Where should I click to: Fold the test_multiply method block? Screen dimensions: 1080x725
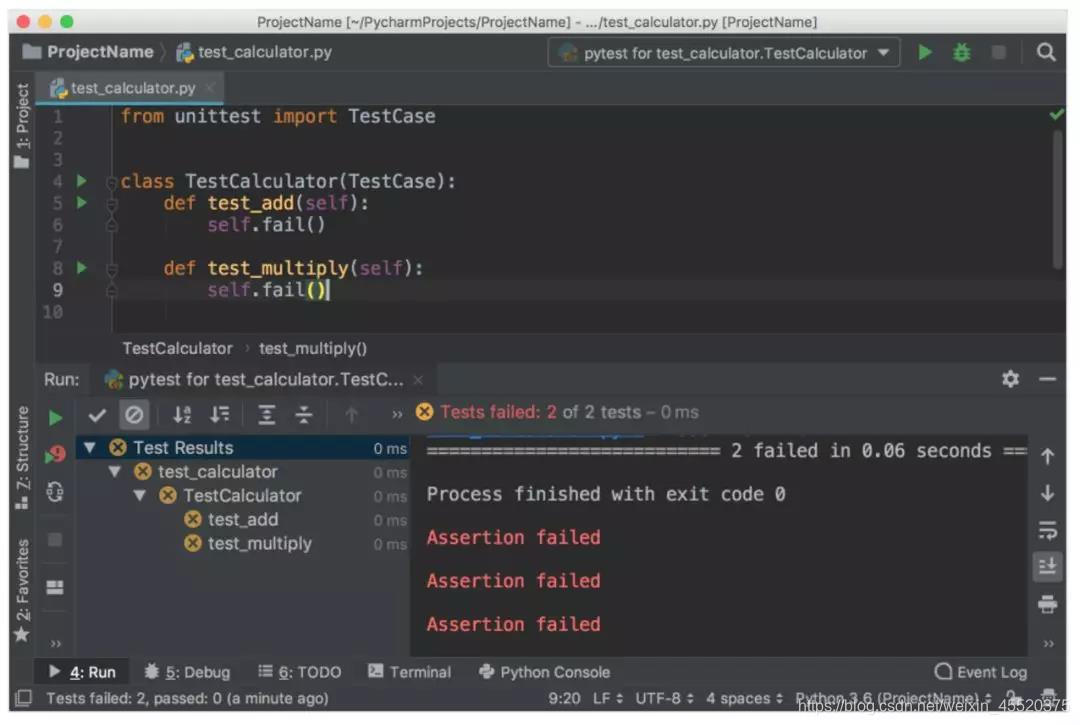pyautogui.click(x=112, y=269)
